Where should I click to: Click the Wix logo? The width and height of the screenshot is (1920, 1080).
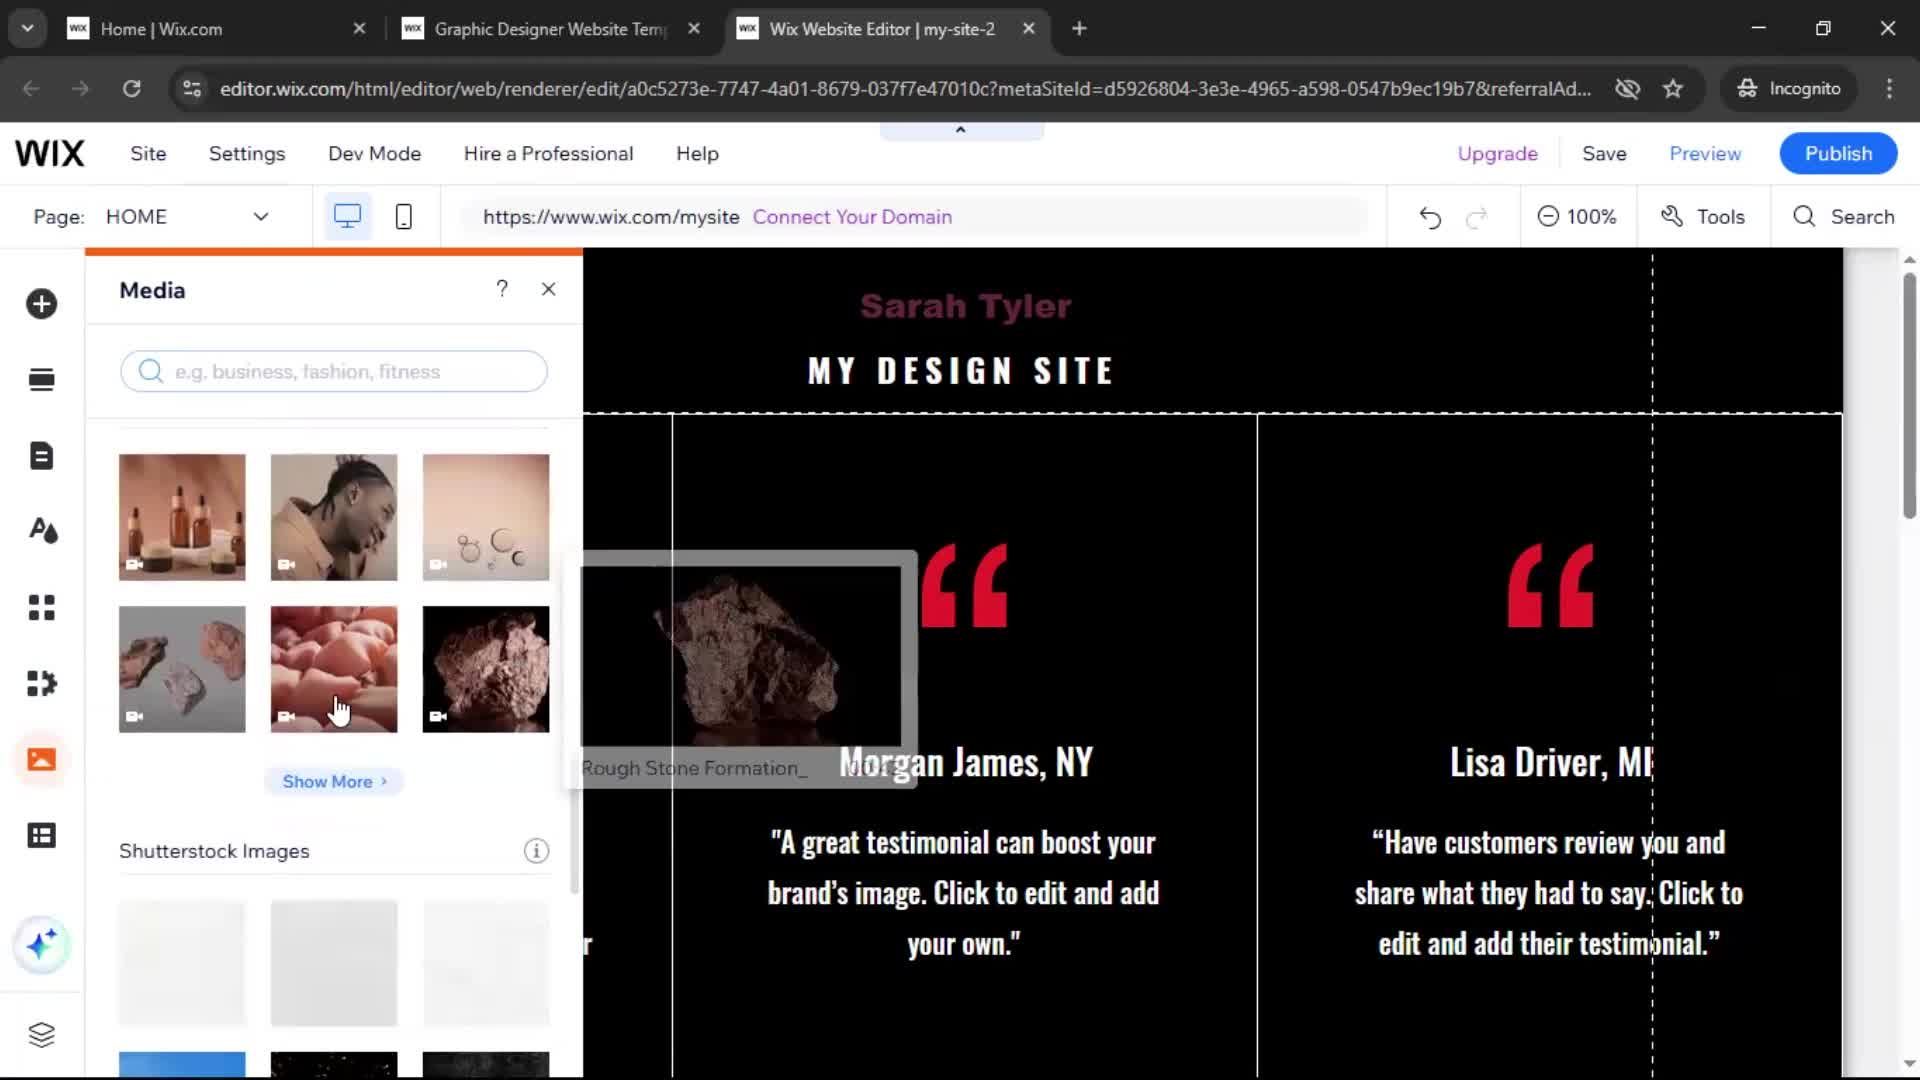pyautogui.click(x=50, y=153)
